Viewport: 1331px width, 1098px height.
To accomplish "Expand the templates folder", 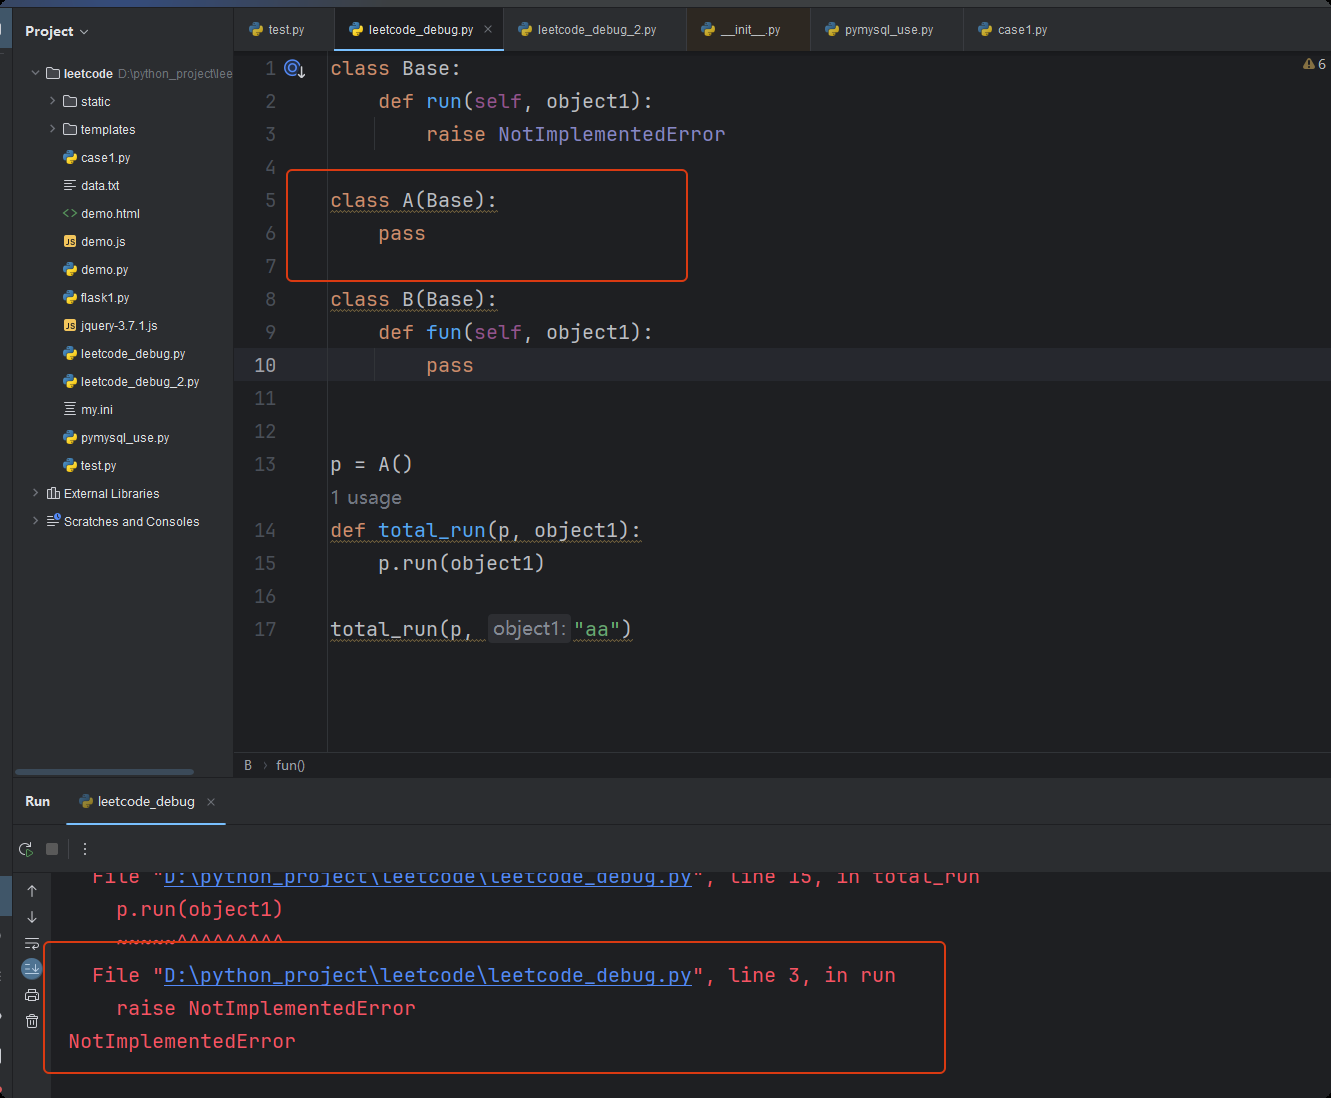I will tap(53, 129).
